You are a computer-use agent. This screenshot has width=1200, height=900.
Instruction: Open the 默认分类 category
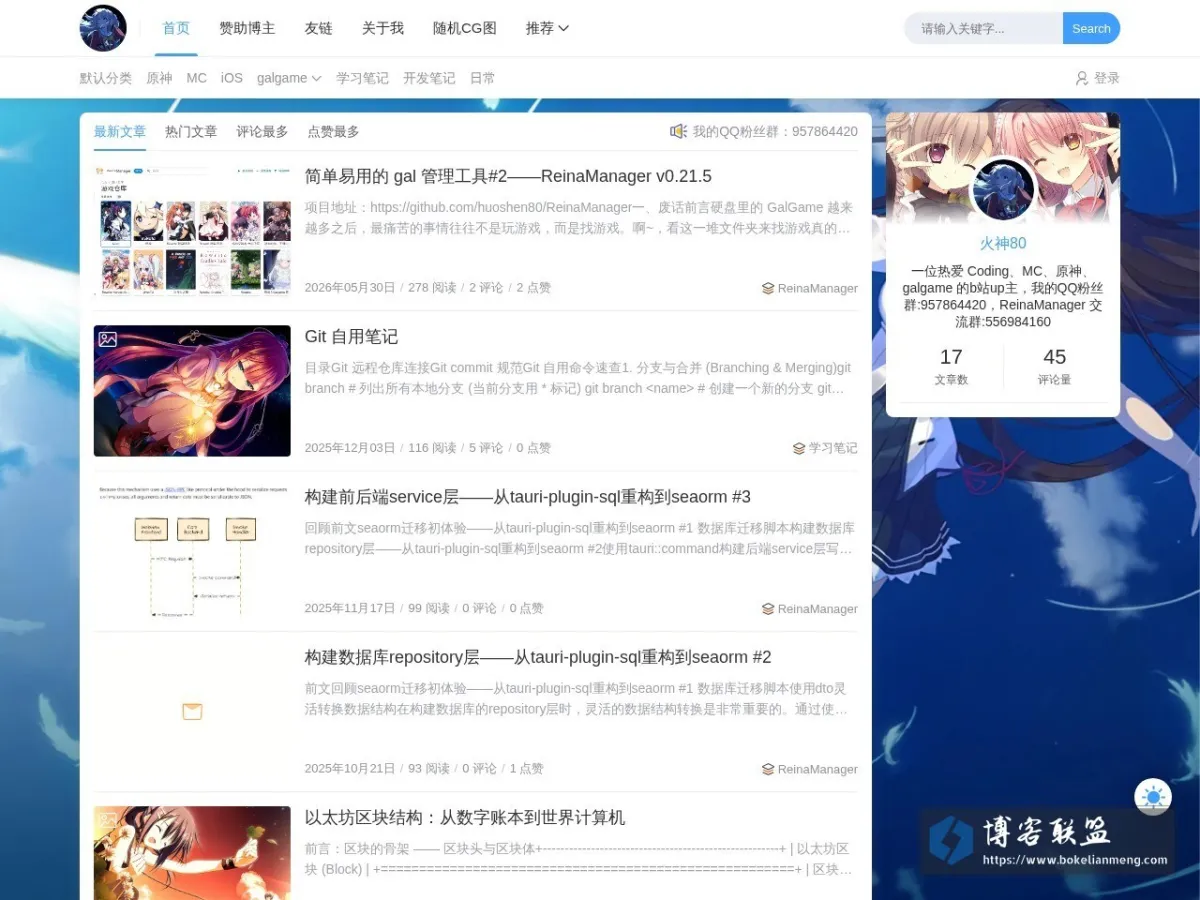pos(106,78)
